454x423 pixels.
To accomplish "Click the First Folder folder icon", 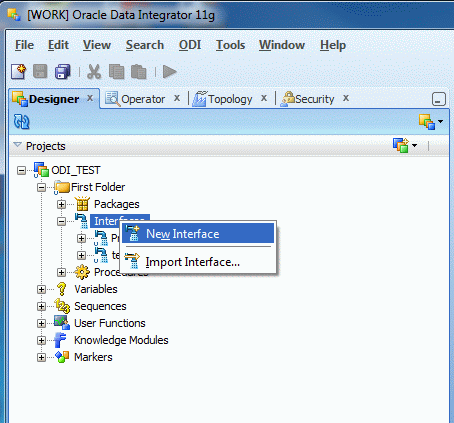I will (62, 187).
